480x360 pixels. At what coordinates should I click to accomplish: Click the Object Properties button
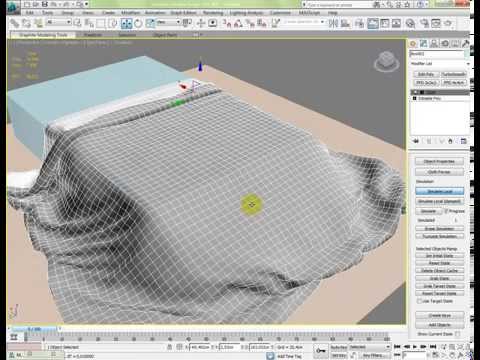(x=439, y=161)
